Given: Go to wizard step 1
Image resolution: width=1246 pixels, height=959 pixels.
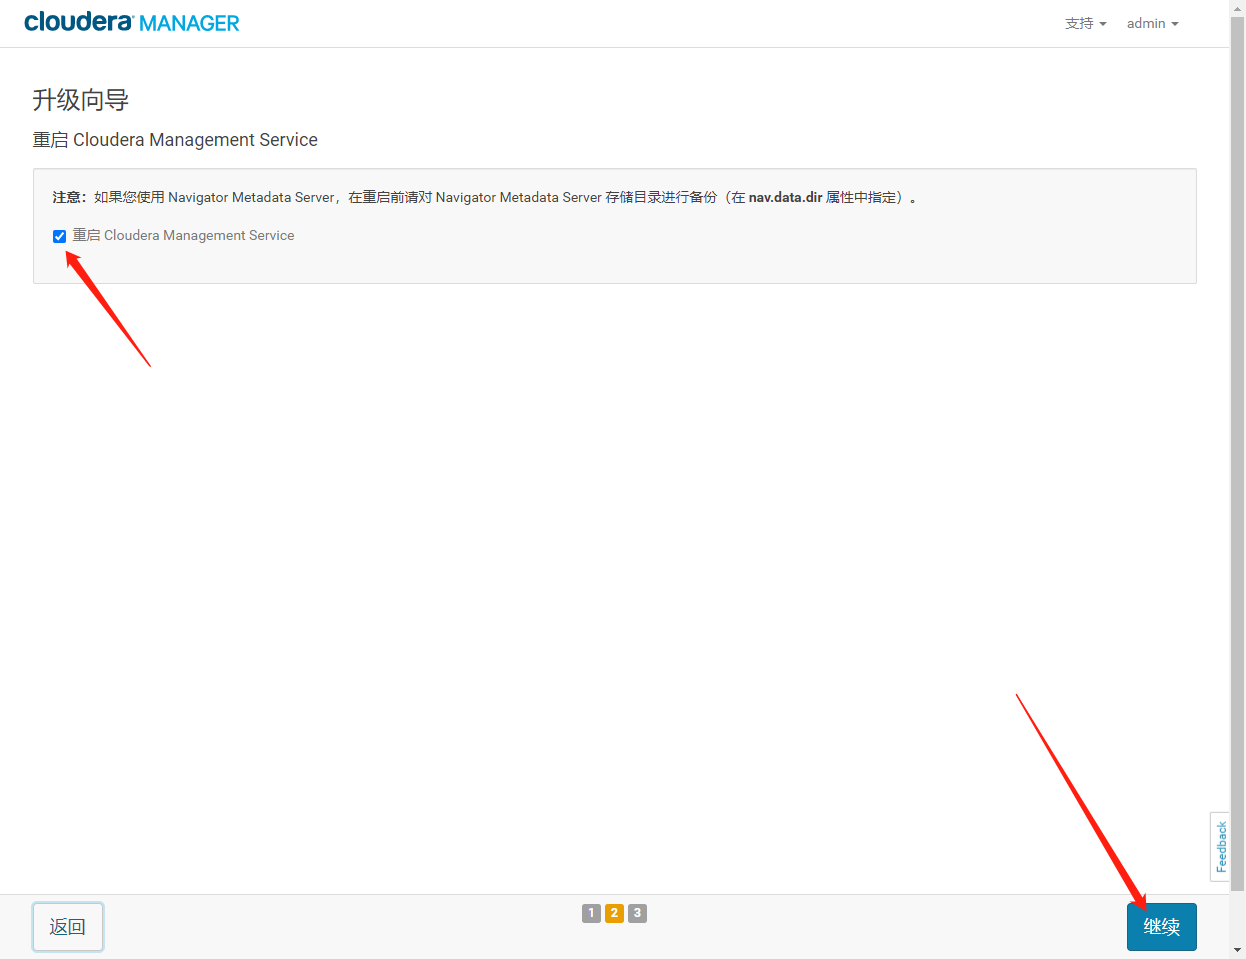Looking at the screenshot, I should tap(591, 913).
